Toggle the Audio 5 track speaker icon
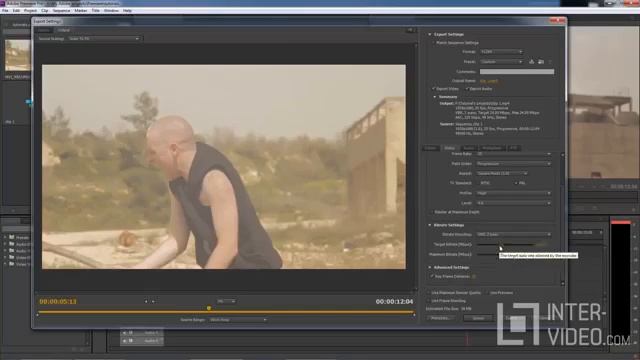The width and height of the screenshot is (640, 360). pos(124,340)
